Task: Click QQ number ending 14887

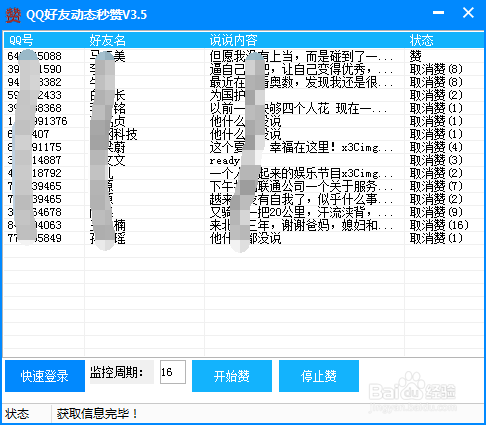Action: tap(34, 160)
